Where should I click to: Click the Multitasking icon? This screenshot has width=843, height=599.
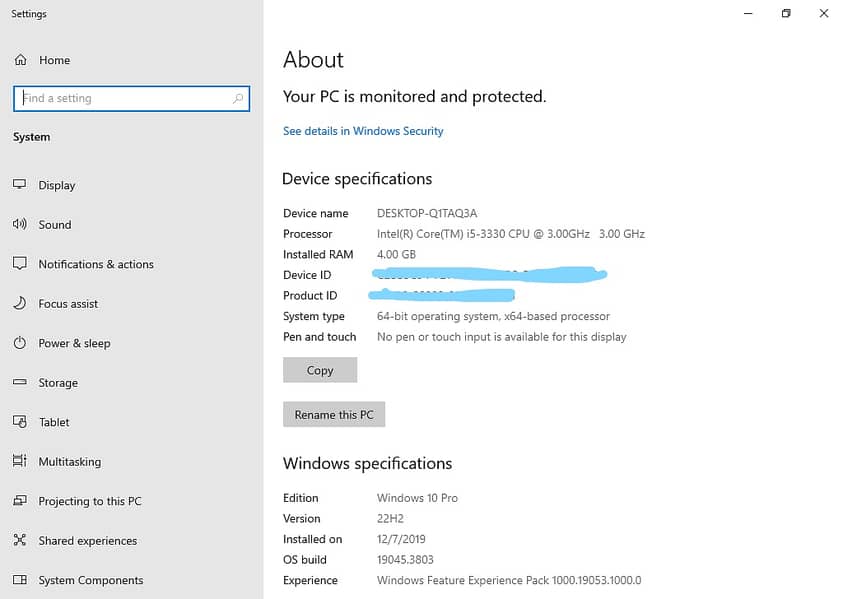point(19,461)
